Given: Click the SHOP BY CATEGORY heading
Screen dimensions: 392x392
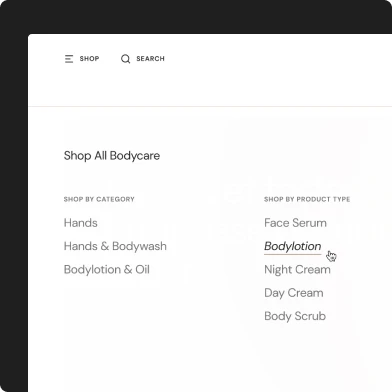Looking at the screenshot, I should click(99, 199).
